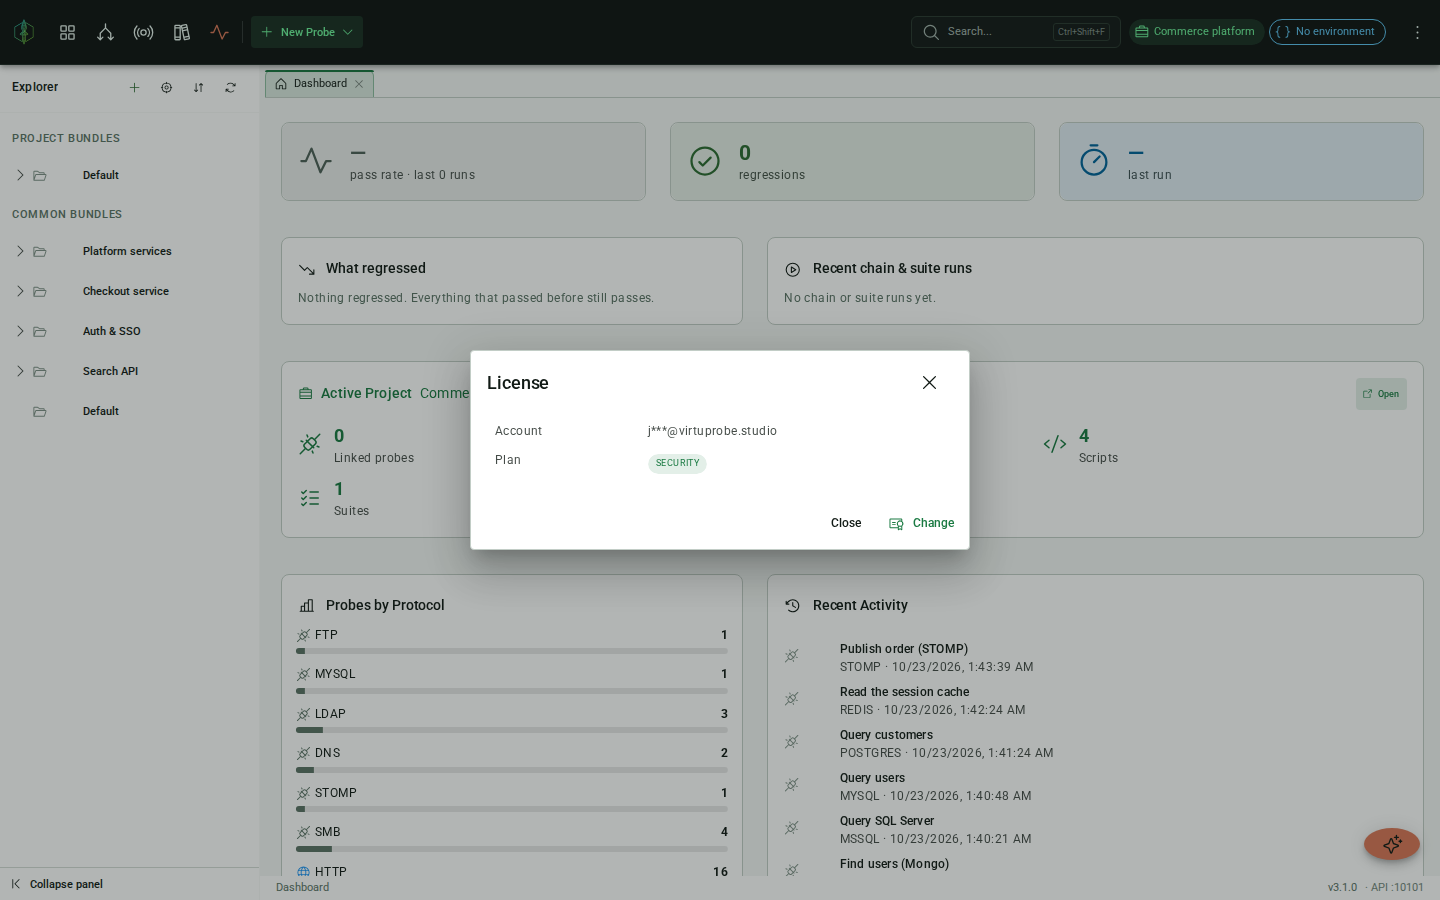1440x900 pixels.
Task: Click the locate target icon in Explorer
Action: coord(166,88)
